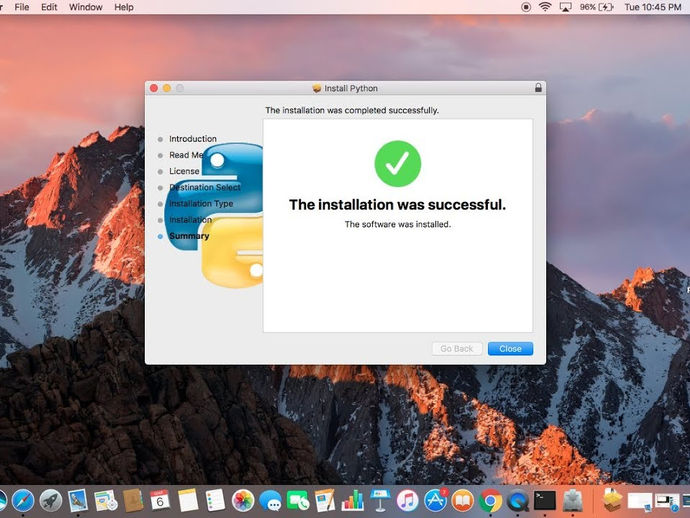This screenshot has width=690, height=518.
Task: Click 'The installation was completed successfully.' line
Action: (x=352, y=110)
